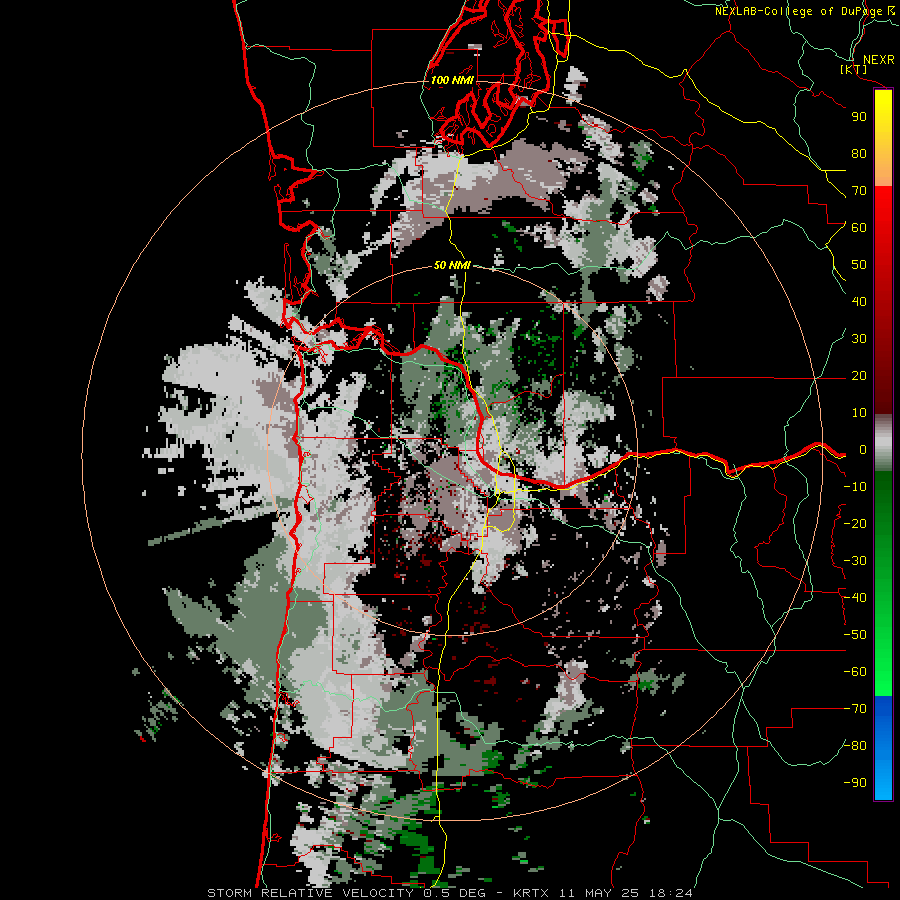Click the gray zero-velocity color bar segment
The image size is (900, 900).
coord(883,443)
